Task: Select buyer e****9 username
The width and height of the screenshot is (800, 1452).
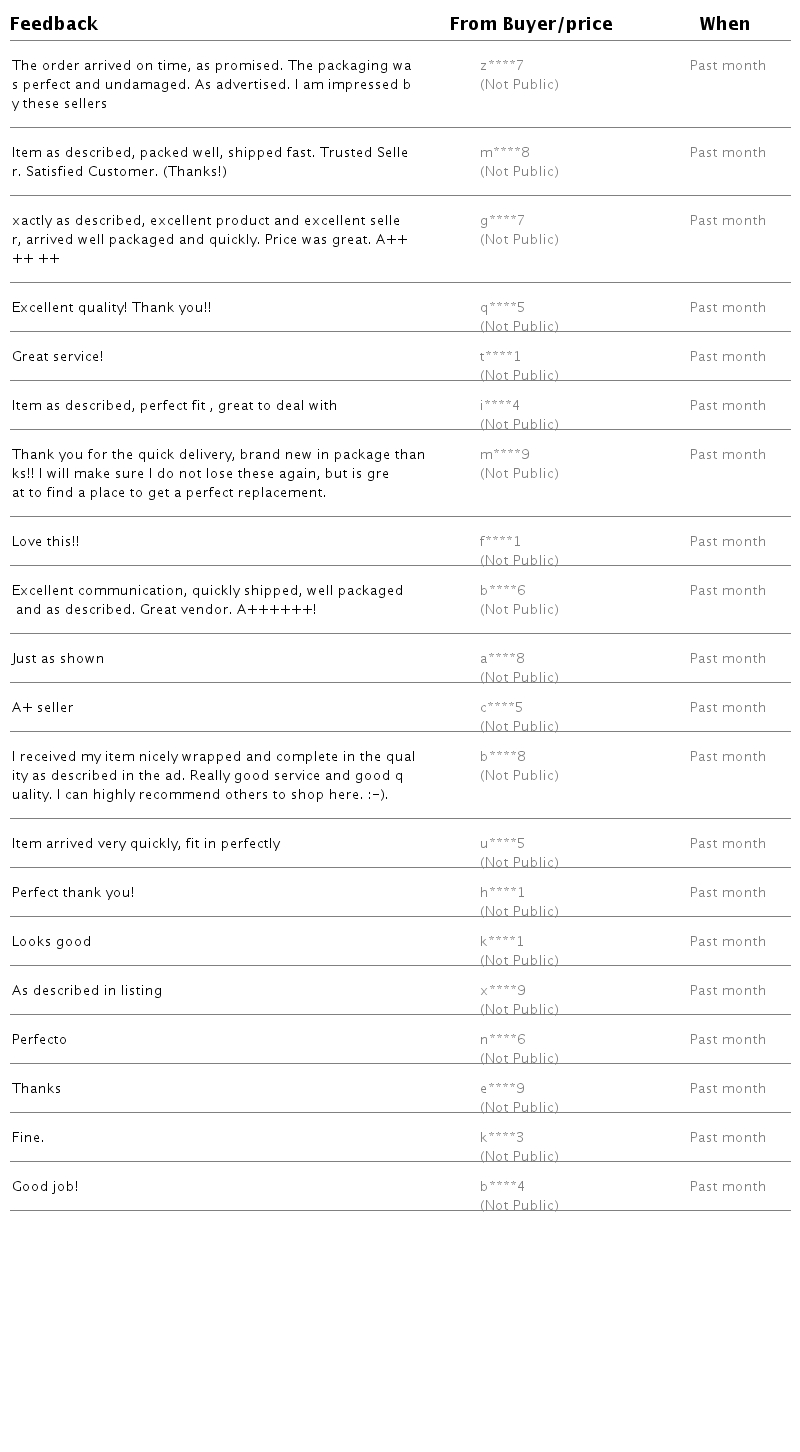Action: click(x=502, y=1089)
